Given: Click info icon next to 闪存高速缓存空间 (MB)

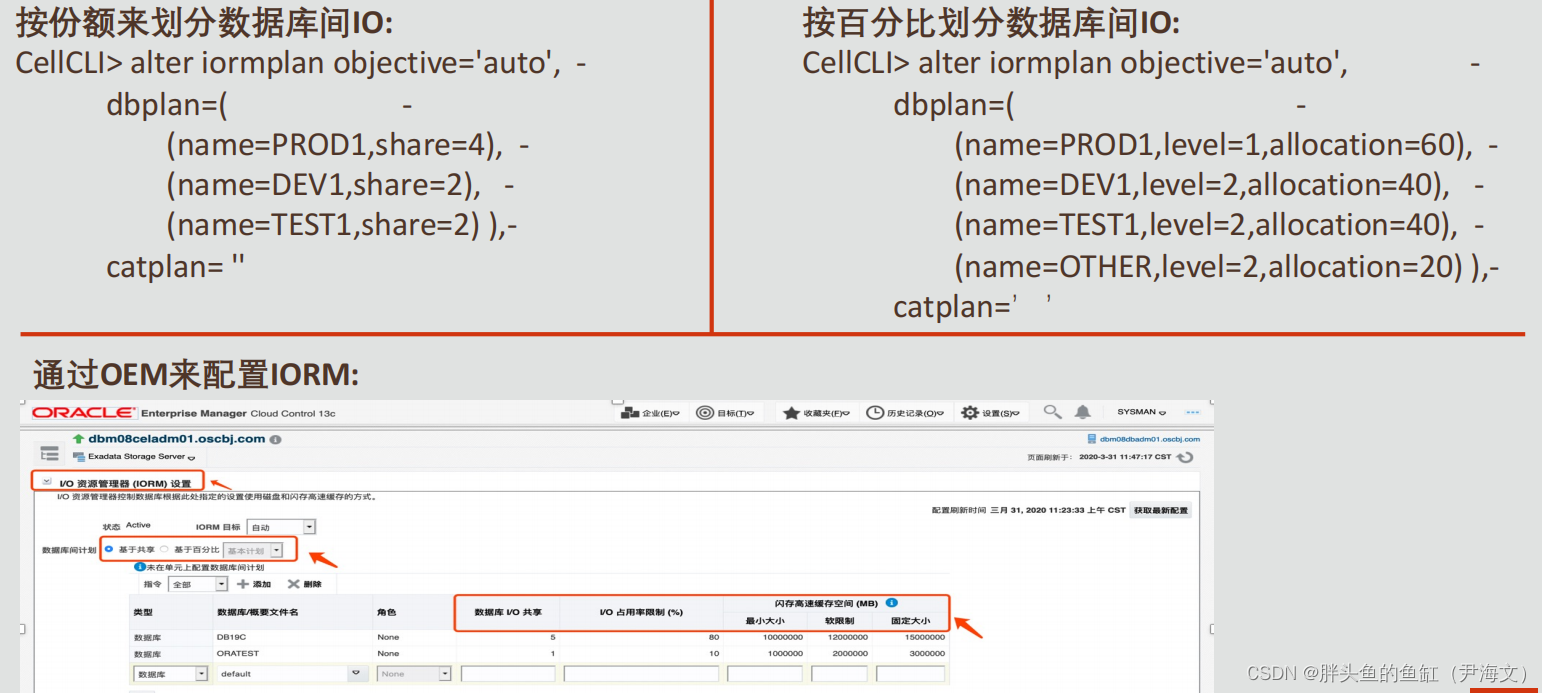Looking at the screenshot, I should 891,603.
